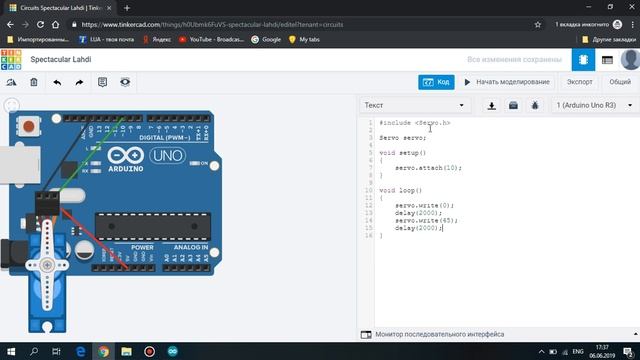The image size is (640, 360).
Task: Open the notes annotation tool
Action: pyautogui.click(x=102, y=82)
